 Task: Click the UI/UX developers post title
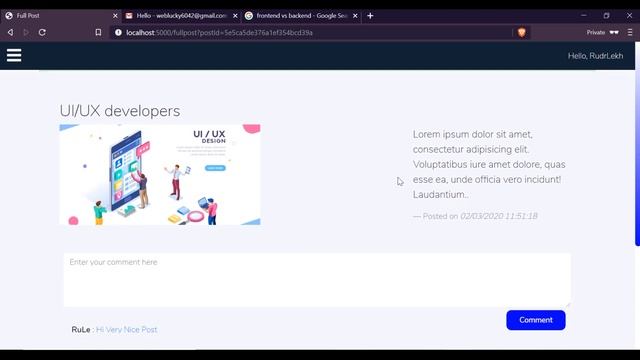point(120,111)
